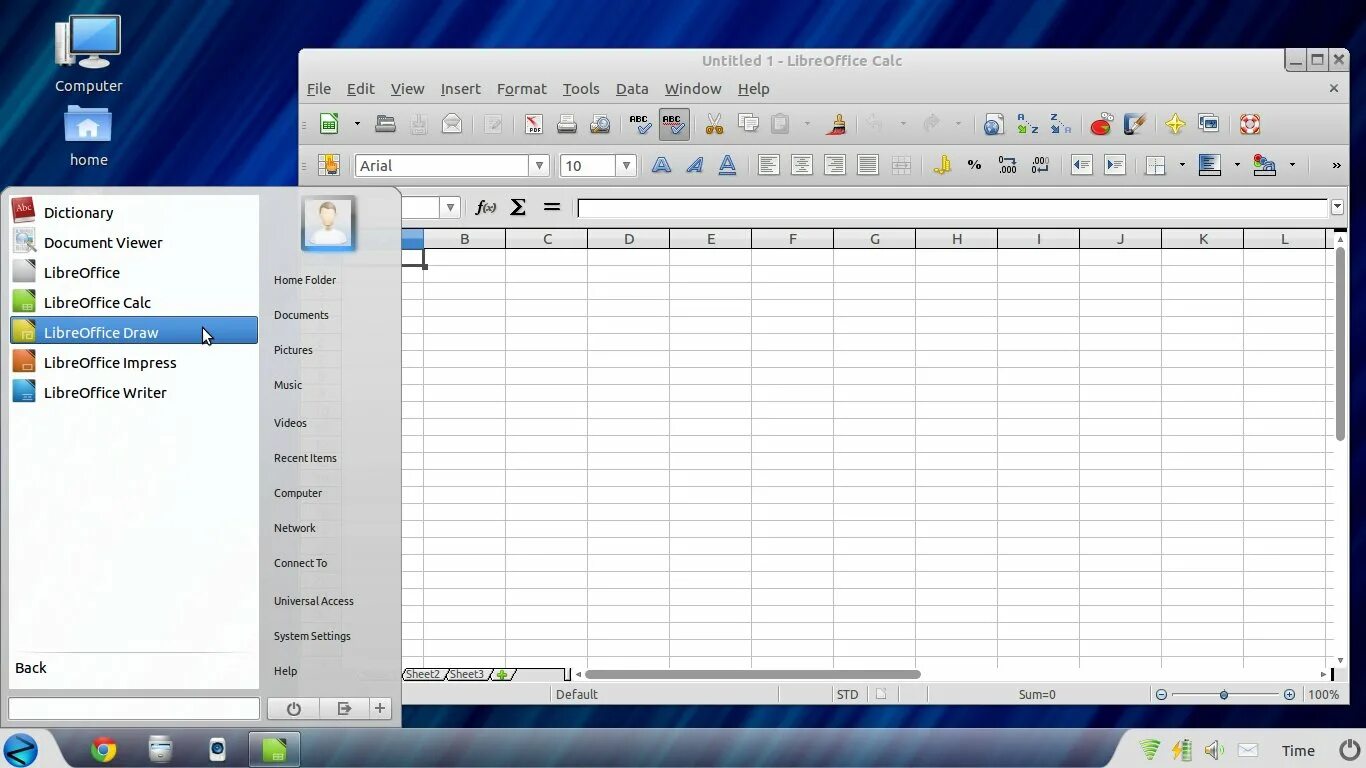Toggle Align Right

(x=834, y=165)
